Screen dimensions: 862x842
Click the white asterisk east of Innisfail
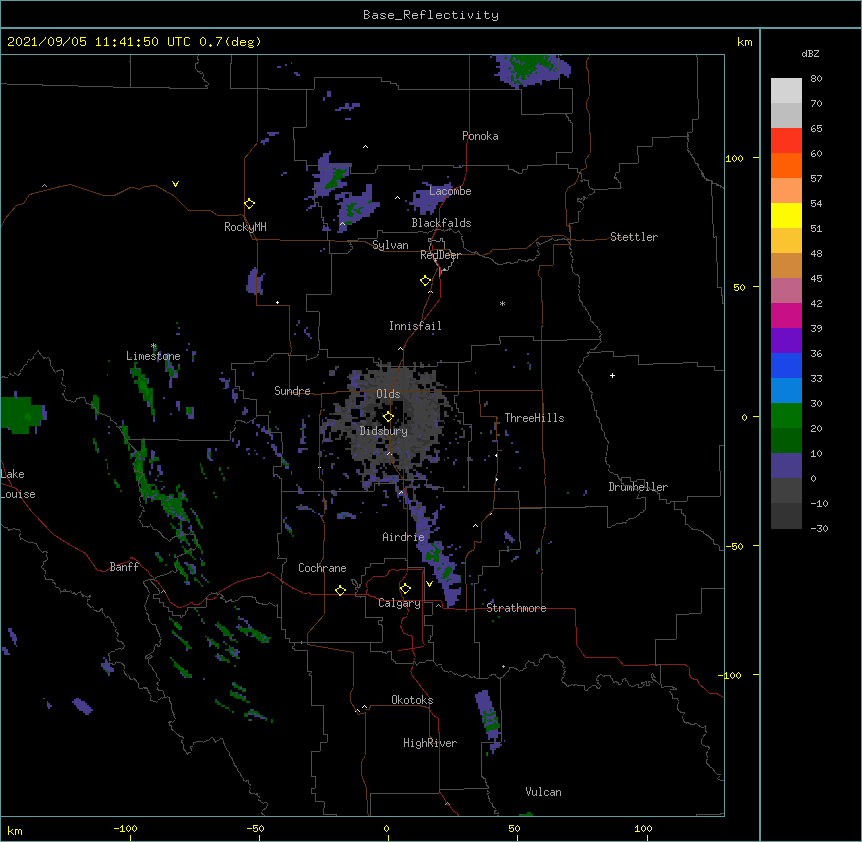coord(502,303)
